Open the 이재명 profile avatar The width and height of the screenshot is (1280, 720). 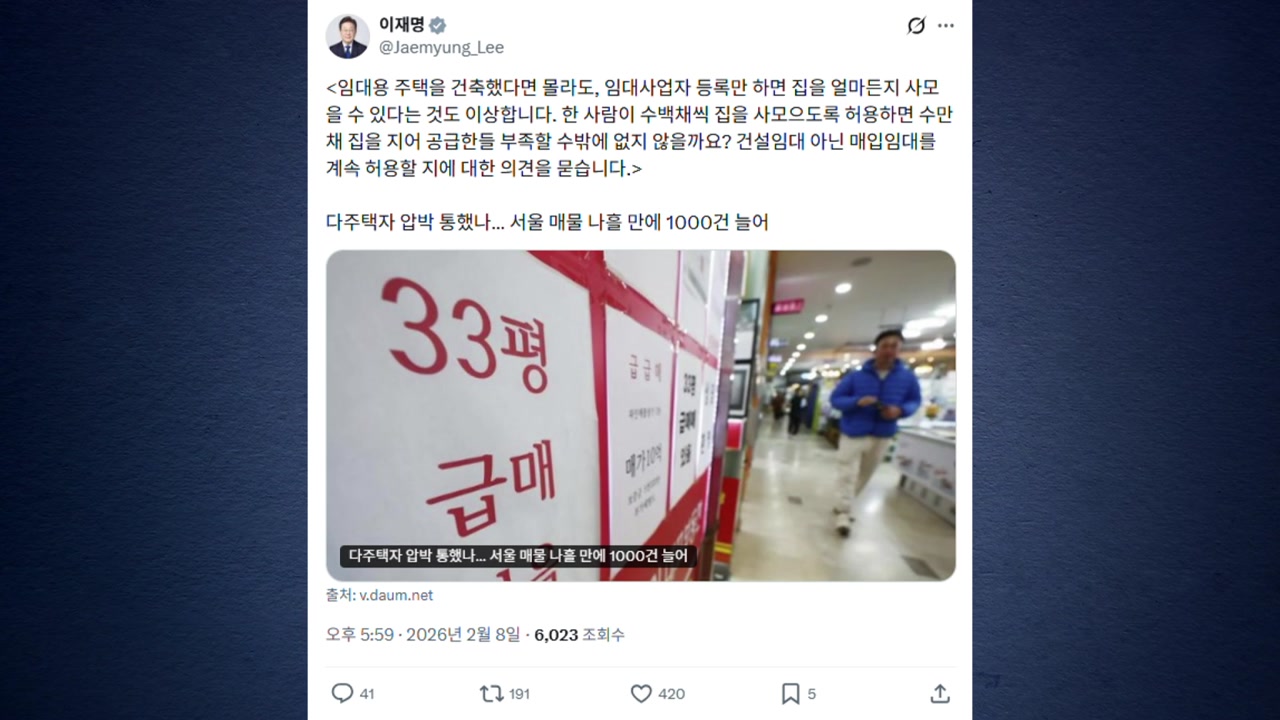pyautogui.click(x=348, y=37)
